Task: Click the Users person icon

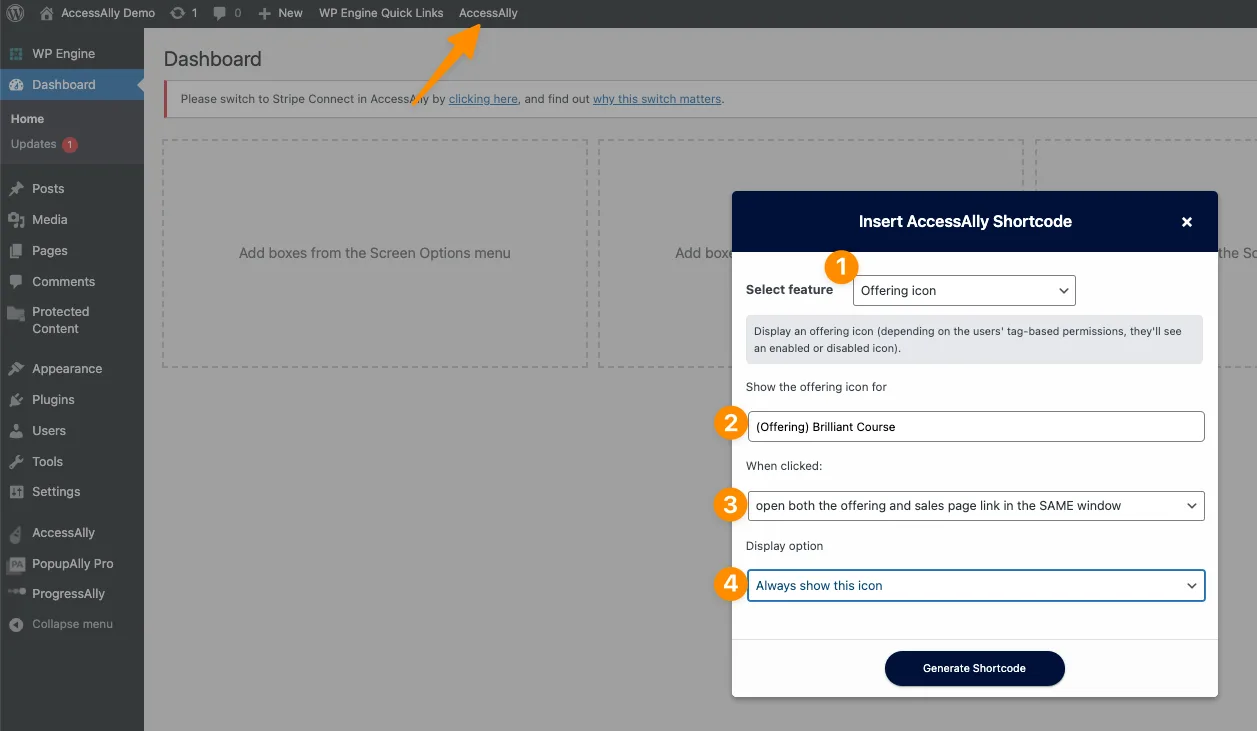Action: click(x=16, y=431)
